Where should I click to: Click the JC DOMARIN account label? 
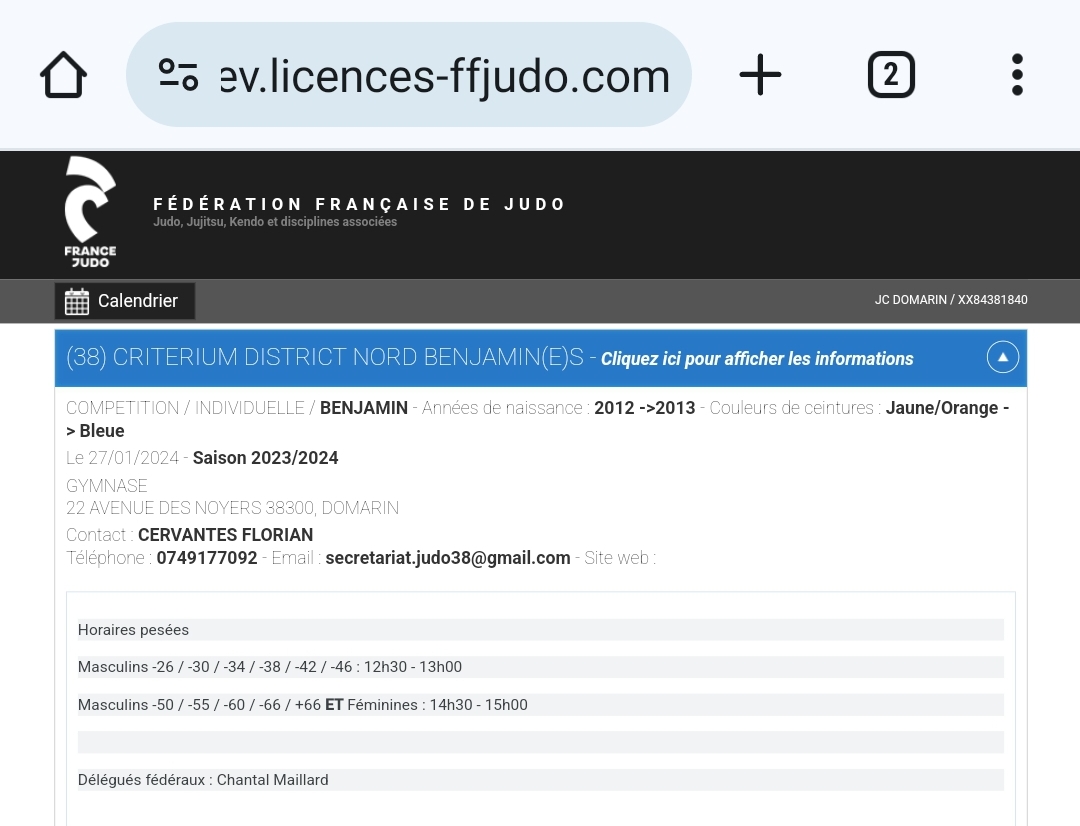click(x=950, y=300)
